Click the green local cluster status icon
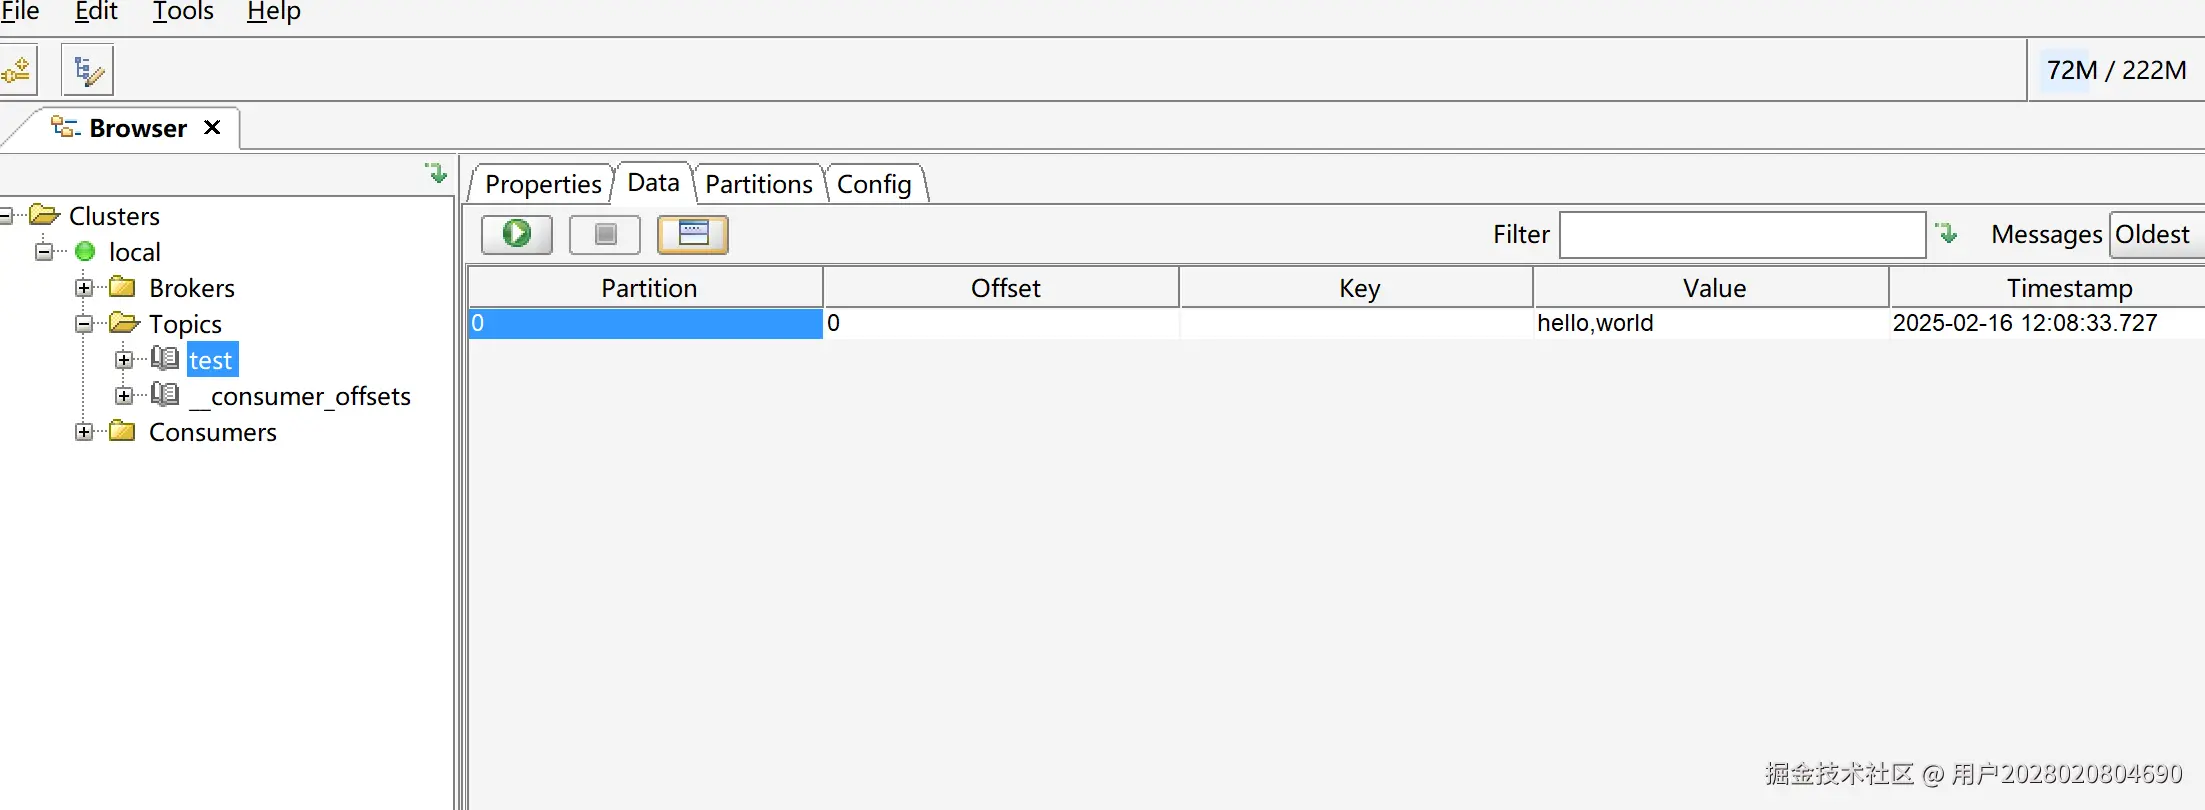This screenshot has height=810, width=2205. point(85,251)
